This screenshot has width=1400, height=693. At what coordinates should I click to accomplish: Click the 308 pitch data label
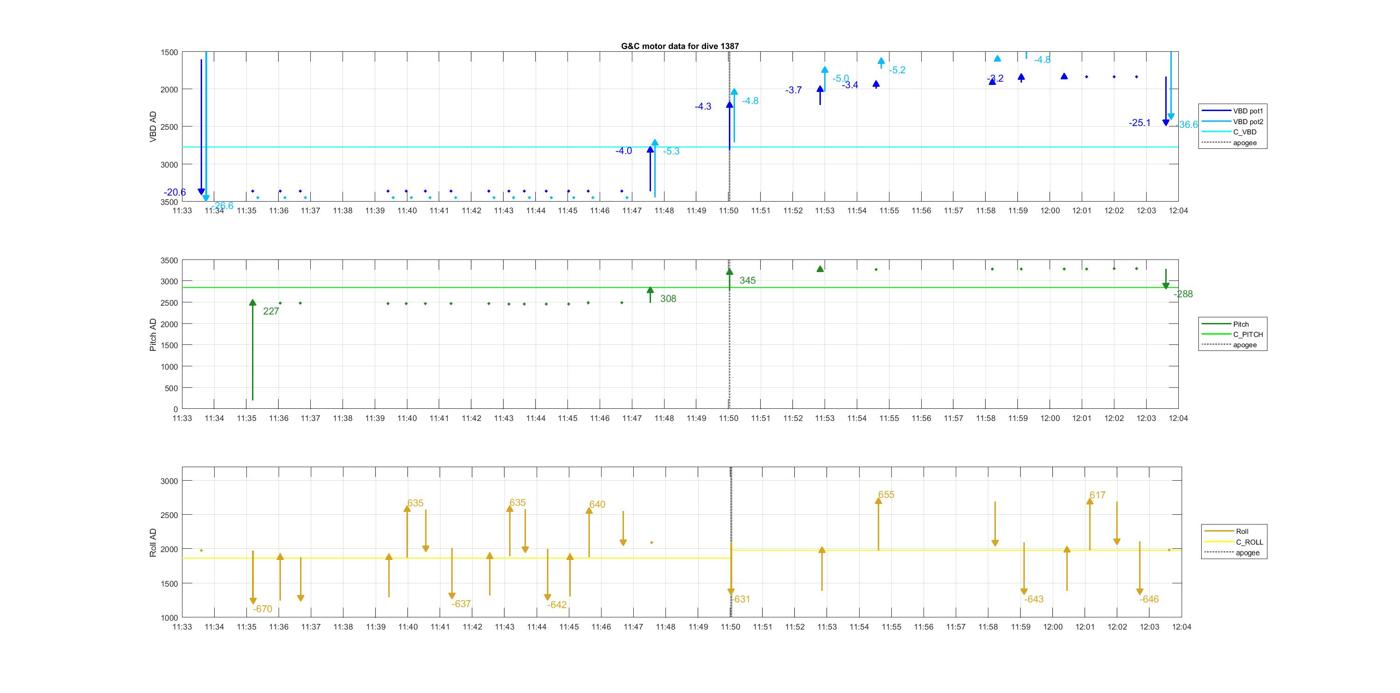[x=668, y=298]
